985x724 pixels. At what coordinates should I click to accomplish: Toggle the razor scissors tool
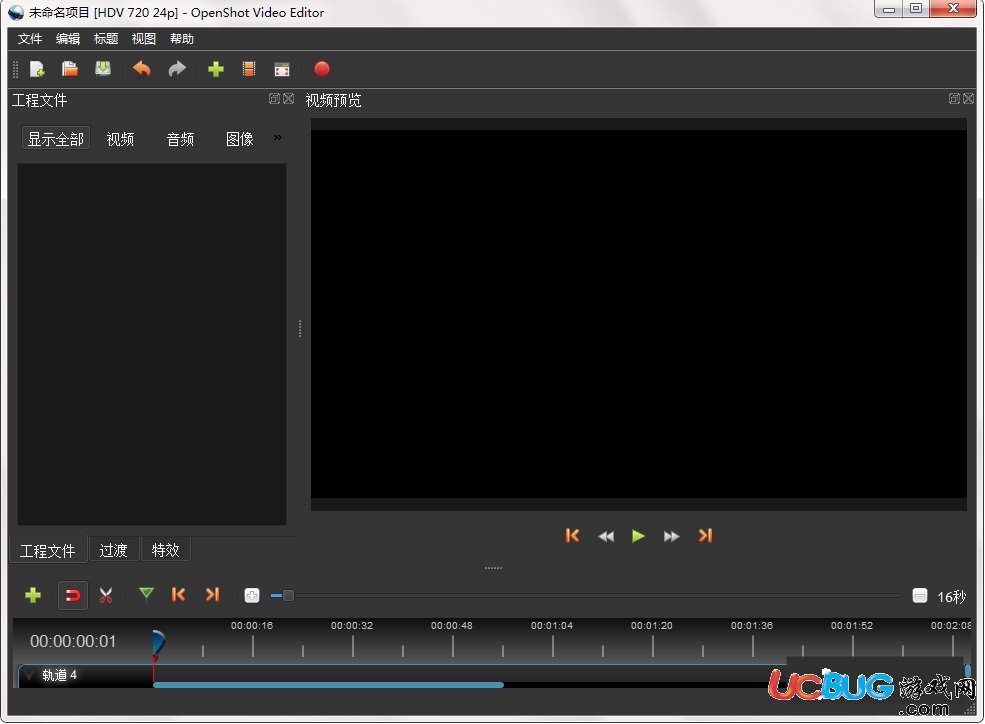[x=106, y=595]
